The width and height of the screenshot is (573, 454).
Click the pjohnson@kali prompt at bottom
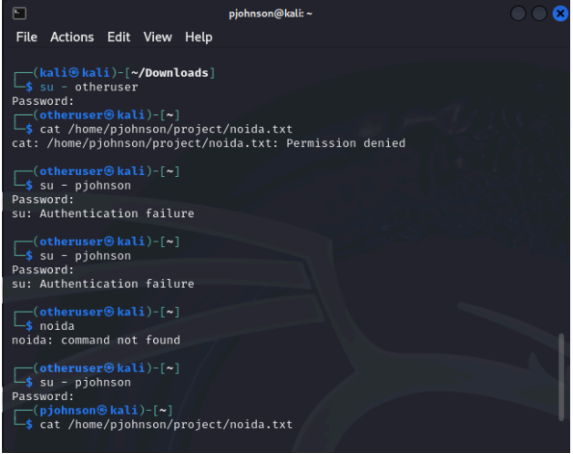click(x=102, y=411)
